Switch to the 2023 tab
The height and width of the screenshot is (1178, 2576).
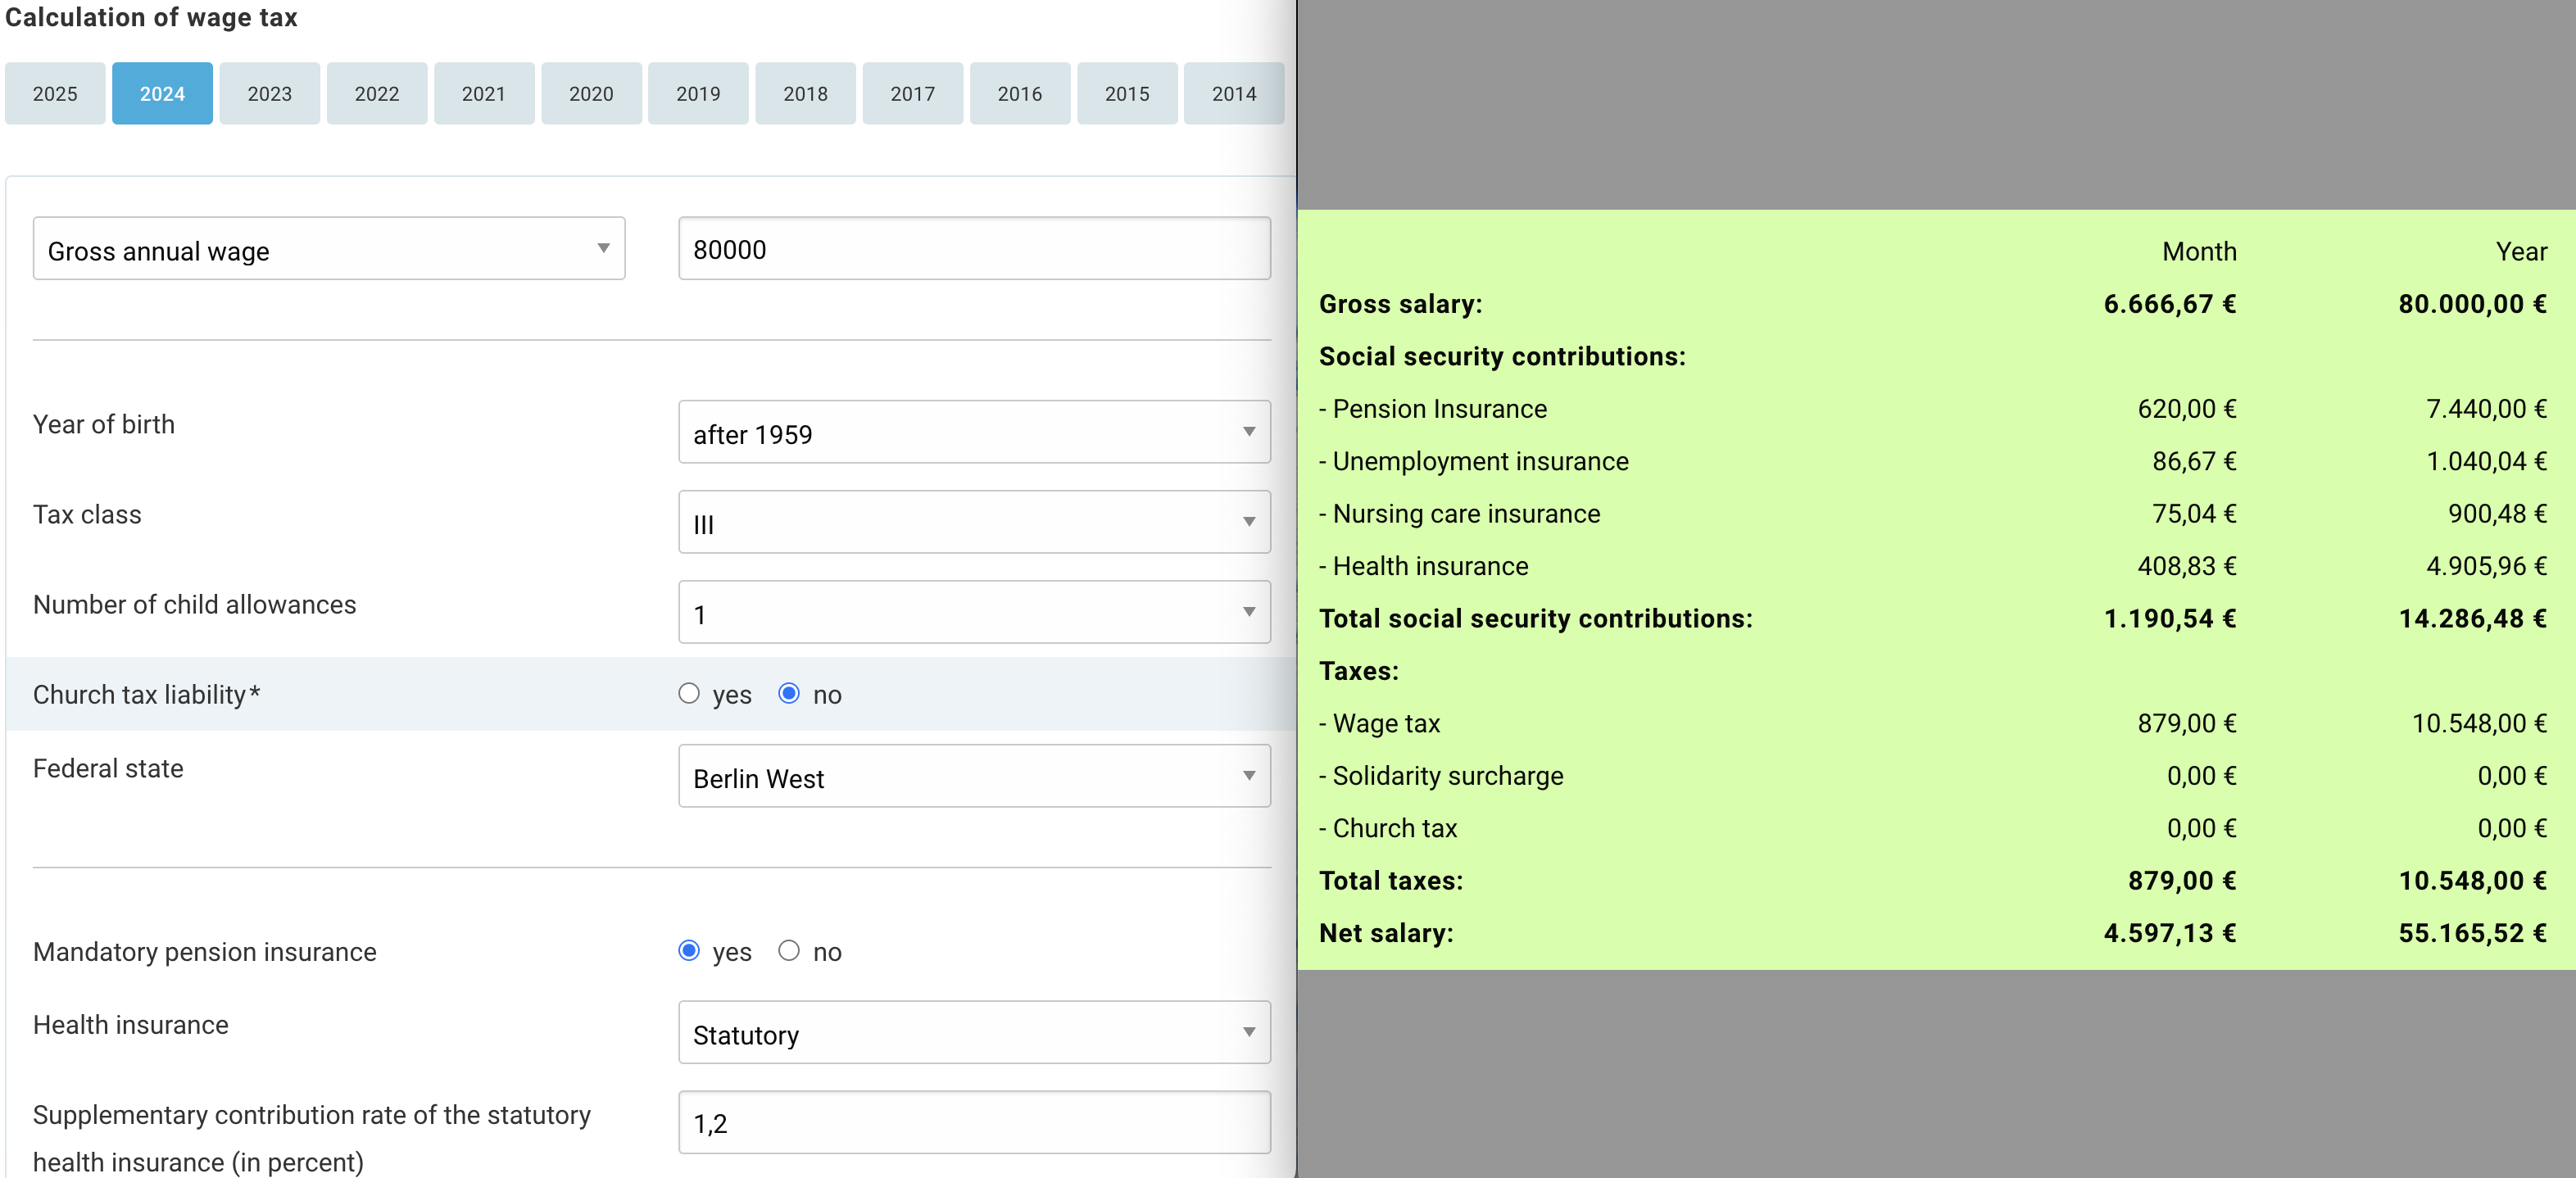pos(269,94)
